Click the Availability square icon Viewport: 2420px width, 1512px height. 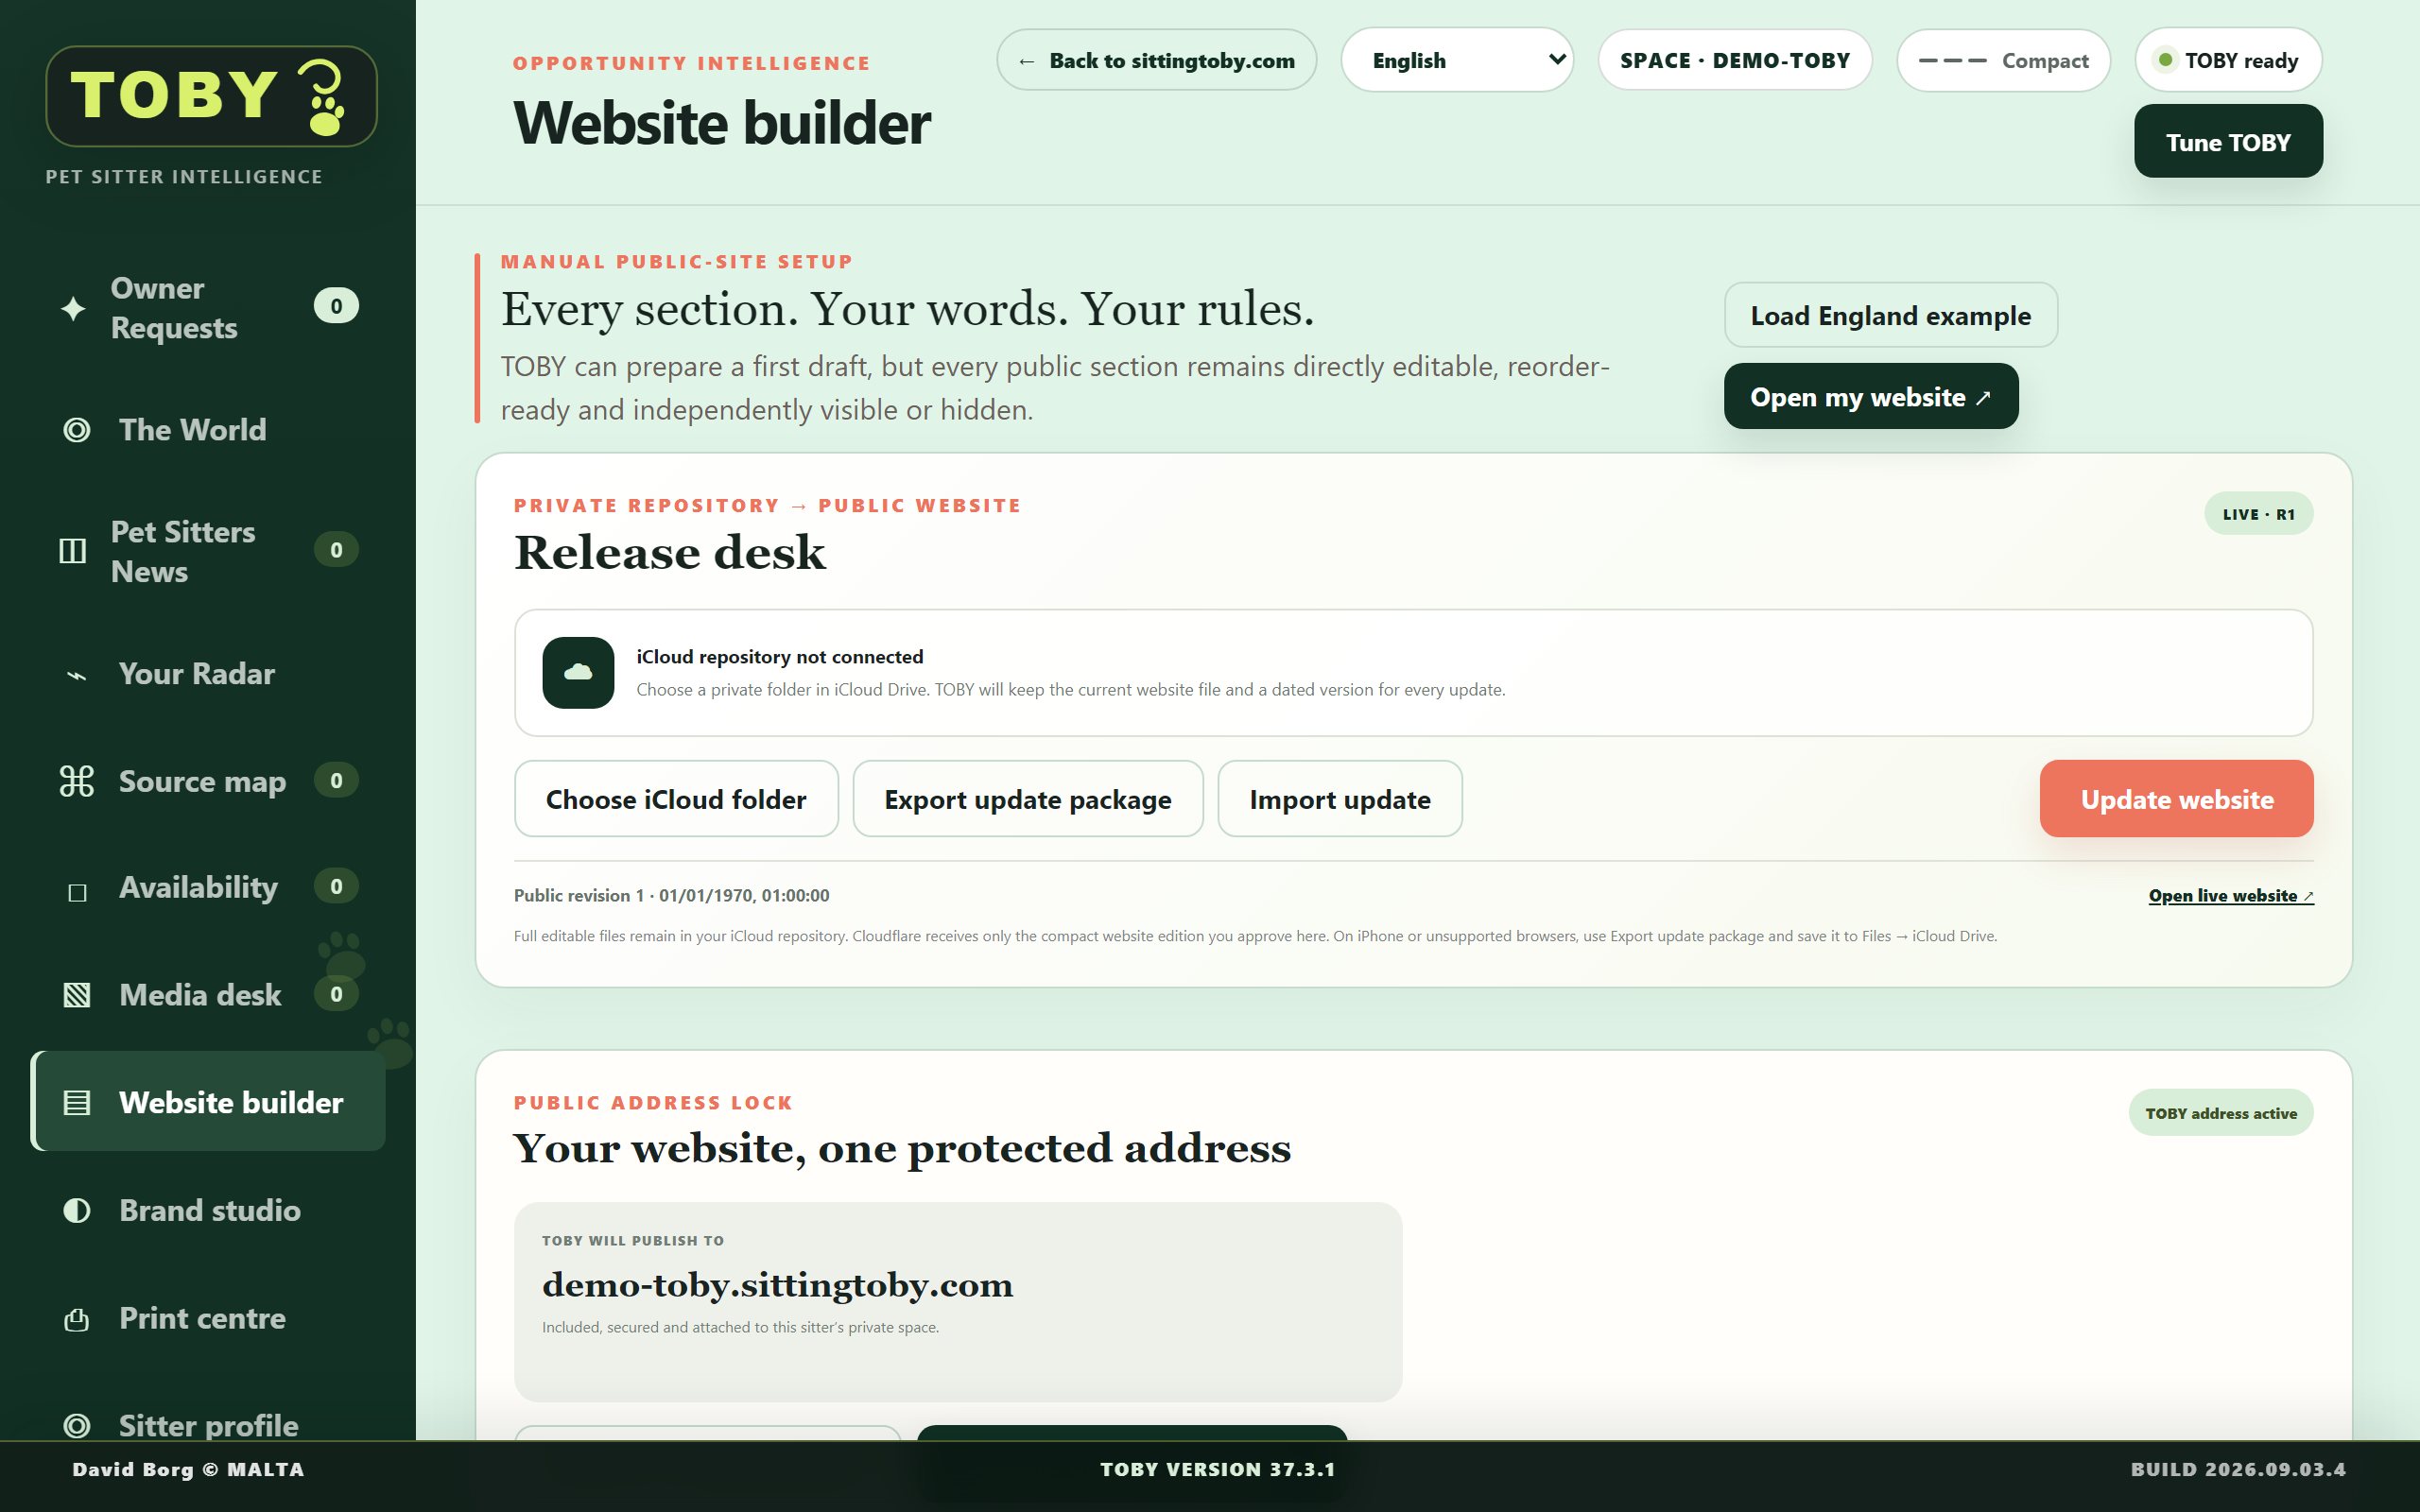tap(77, 892)
